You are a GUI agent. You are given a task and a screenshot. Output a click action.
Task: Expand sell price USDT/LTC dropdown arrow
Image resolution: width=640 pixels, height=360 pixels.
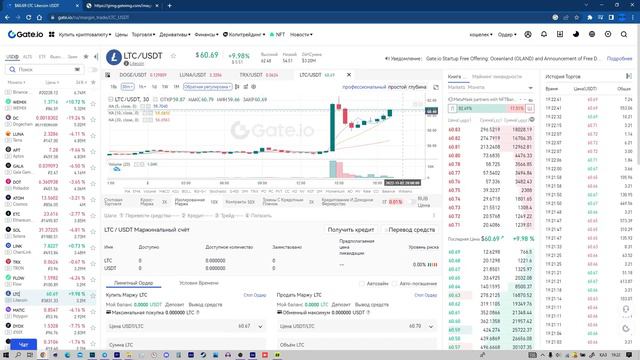point(431,327)
